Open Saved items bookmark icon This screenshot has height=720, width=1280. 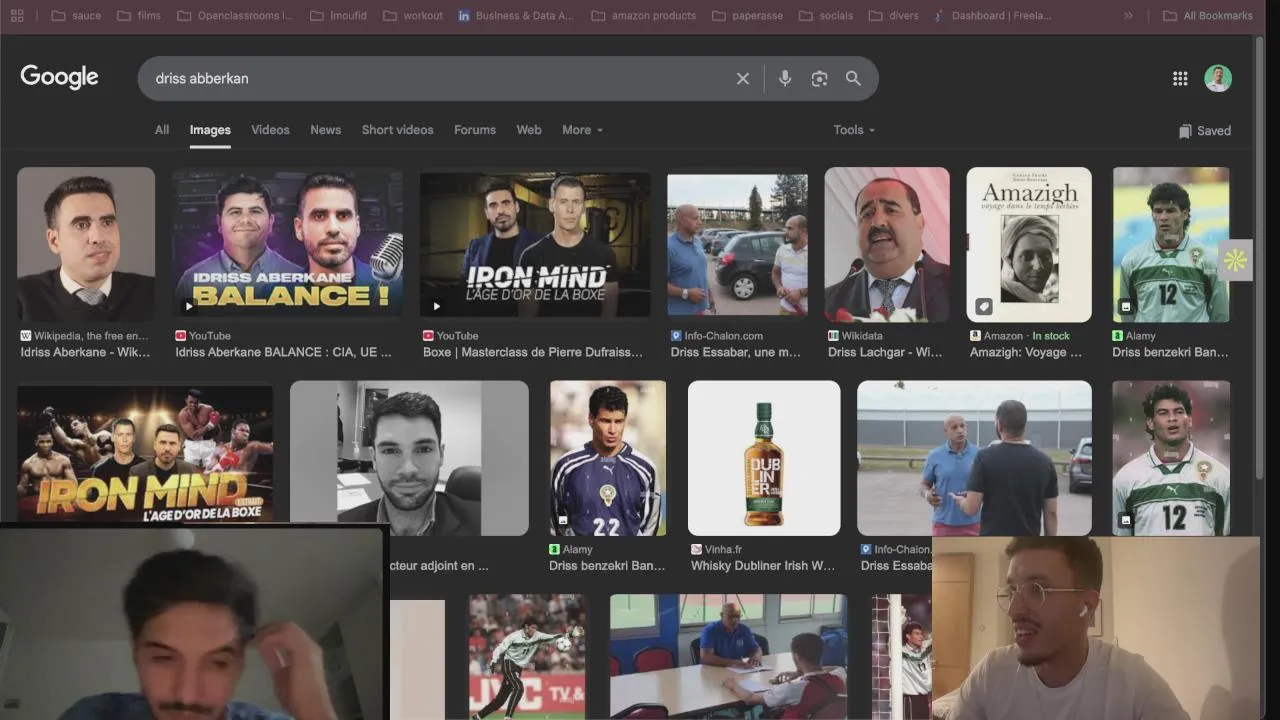pyautogui.click(x=1204, y=131)
